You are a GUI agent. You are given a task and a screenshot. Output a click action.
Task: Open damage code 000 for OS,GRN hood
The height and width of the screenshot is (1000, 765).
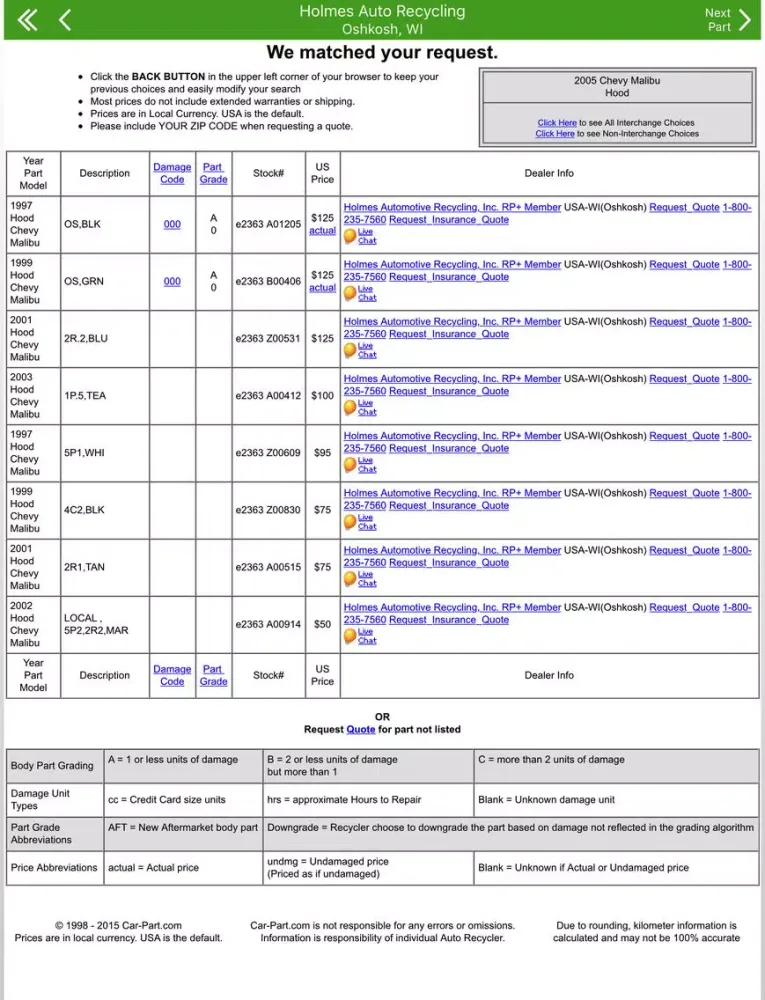click(172, 281)
